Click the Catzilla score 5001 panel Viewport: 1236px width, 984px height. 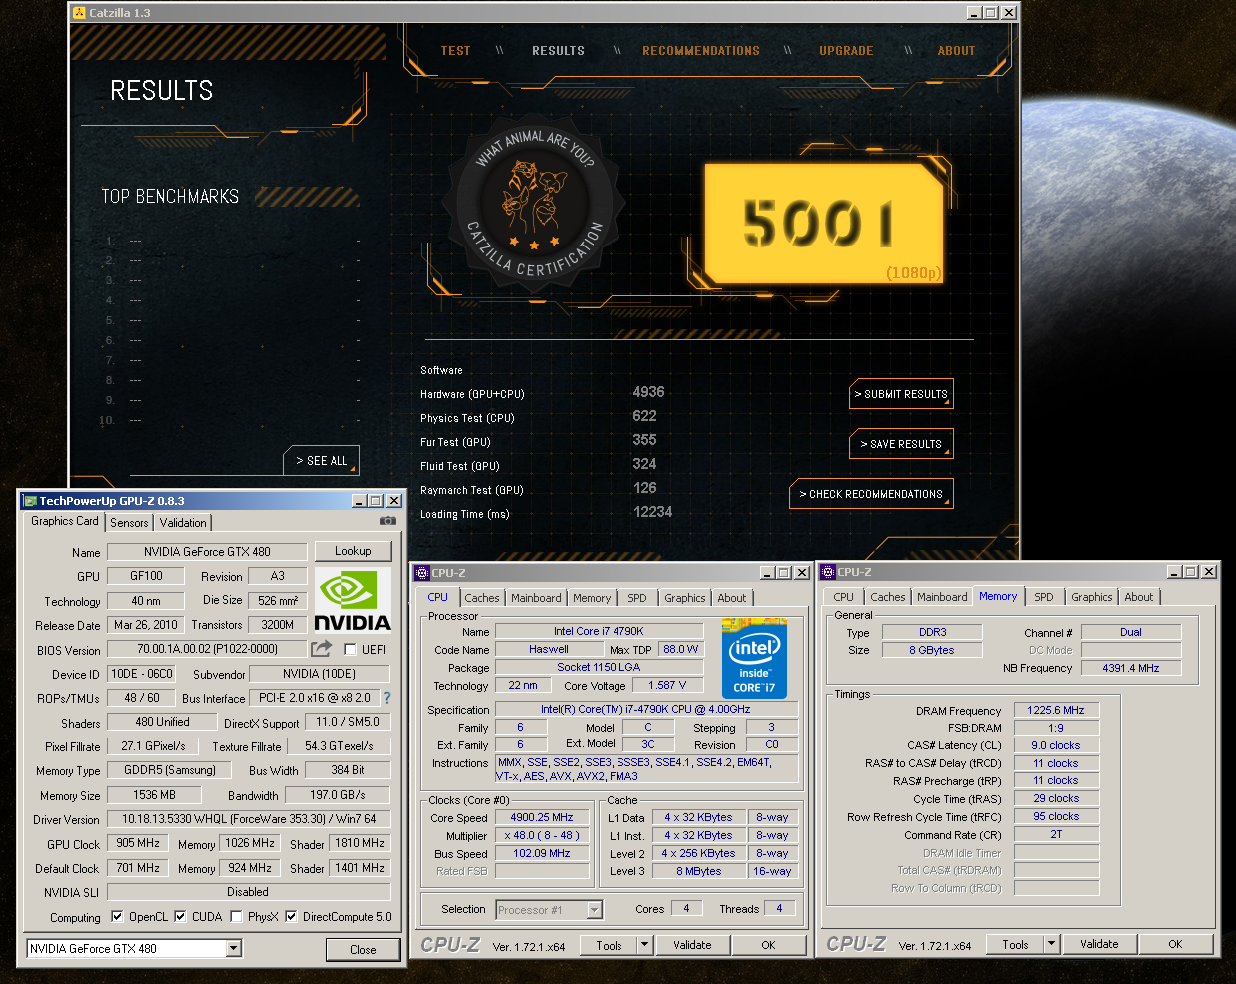pyautogui.click(x=824, y=223)
